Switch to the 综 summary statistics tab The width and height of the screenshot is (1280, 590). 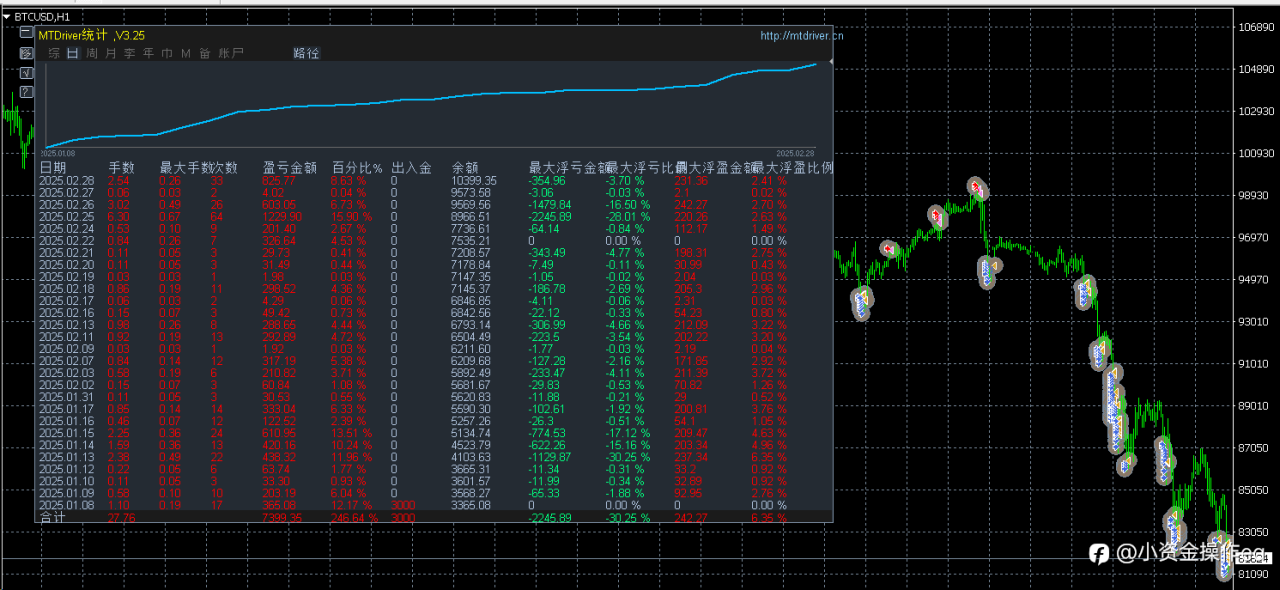(54, 53)
